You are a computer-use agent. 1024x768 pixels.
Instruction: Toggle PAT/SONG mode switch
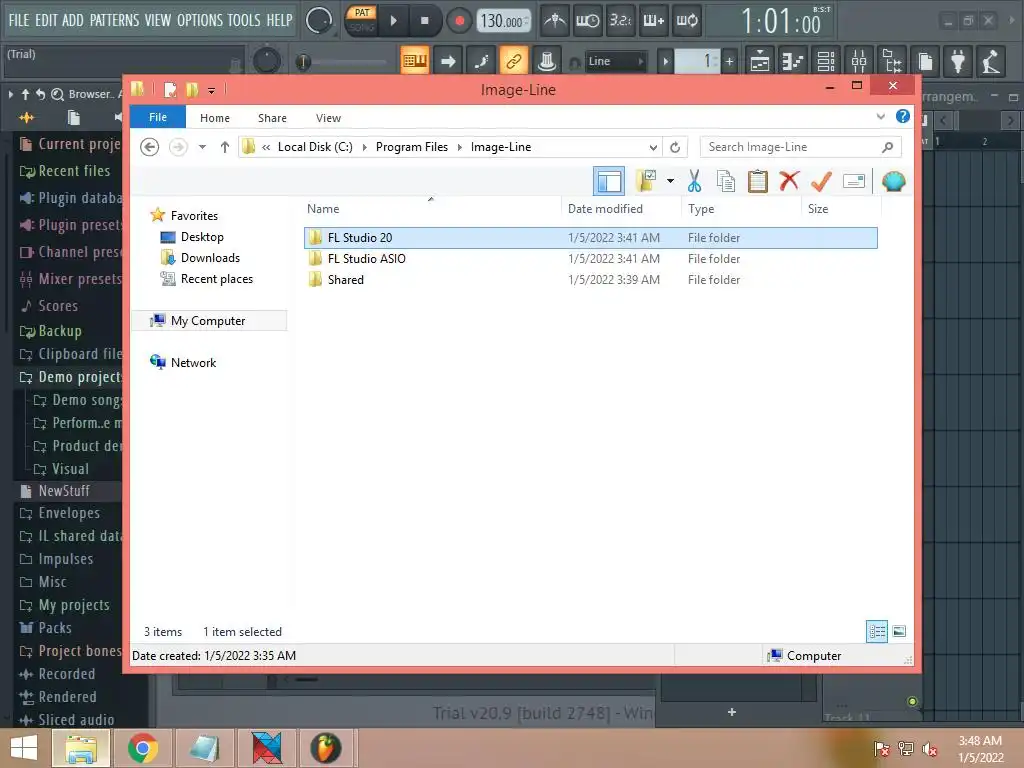[x=361, y=20]
